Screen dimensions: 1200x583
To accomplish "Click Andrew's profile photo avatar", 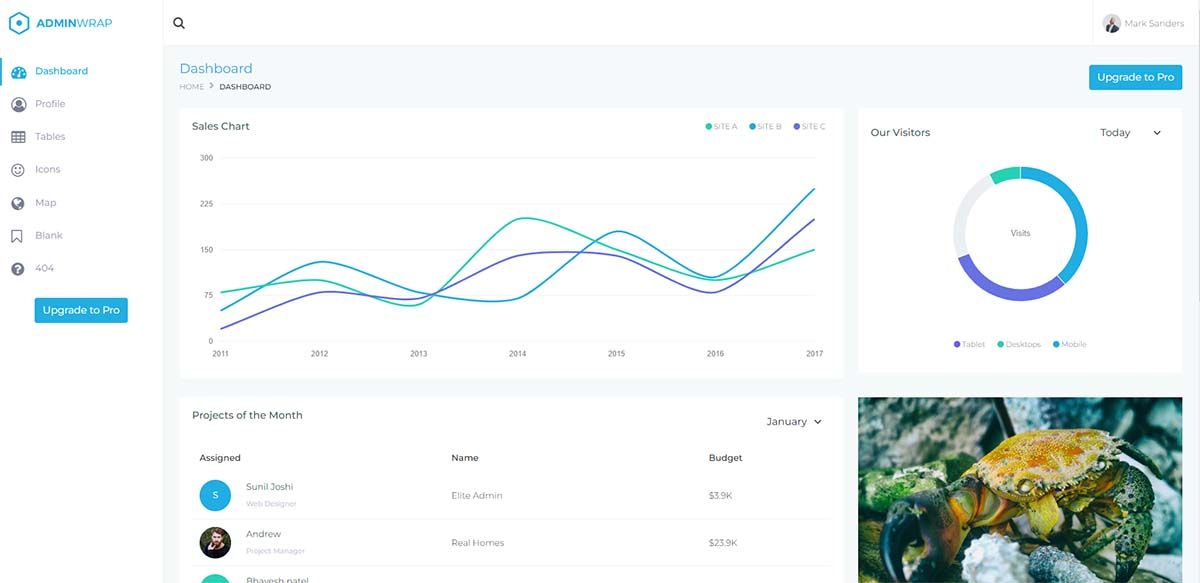I will (215, 542).
